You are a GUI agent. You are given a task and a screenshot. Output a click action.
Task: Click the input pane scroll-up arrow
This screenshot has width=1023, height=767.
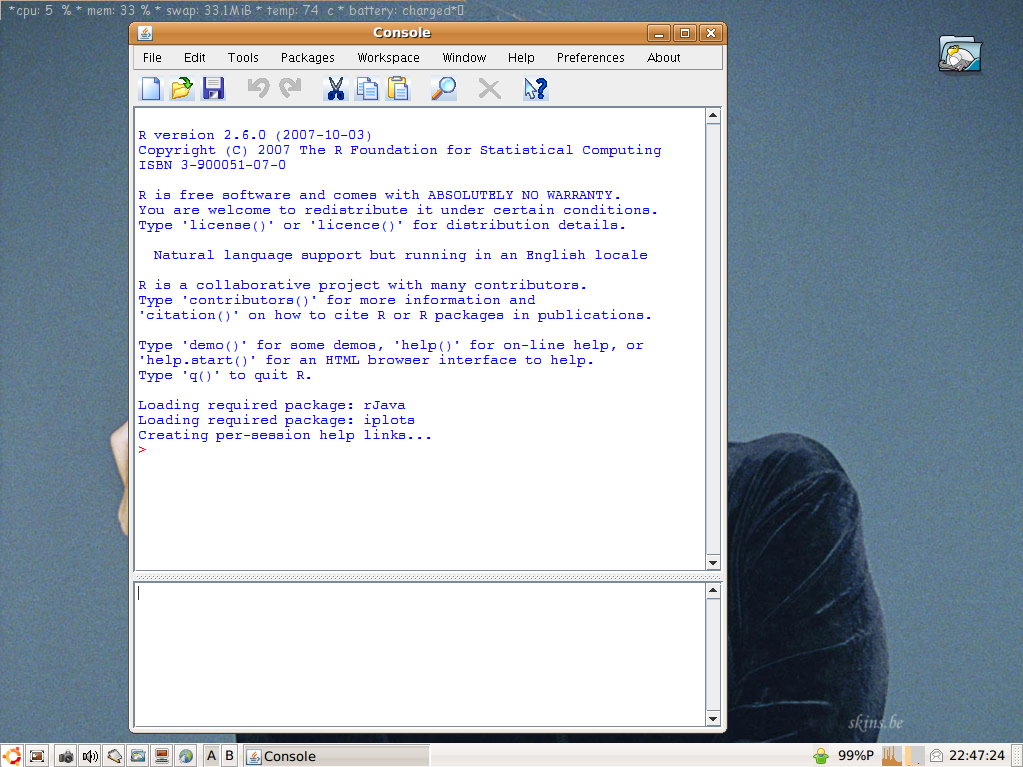tap(713, 591)
